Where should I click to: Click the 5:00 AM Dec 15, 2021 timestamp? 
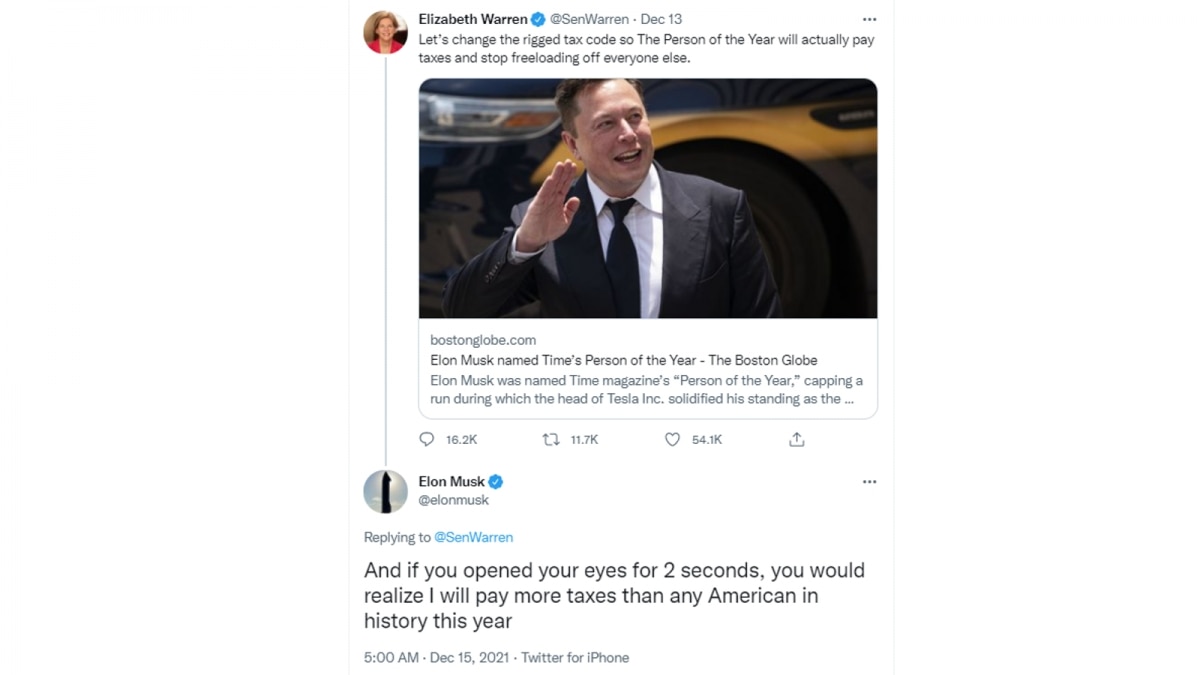click(x=436, y=658)
